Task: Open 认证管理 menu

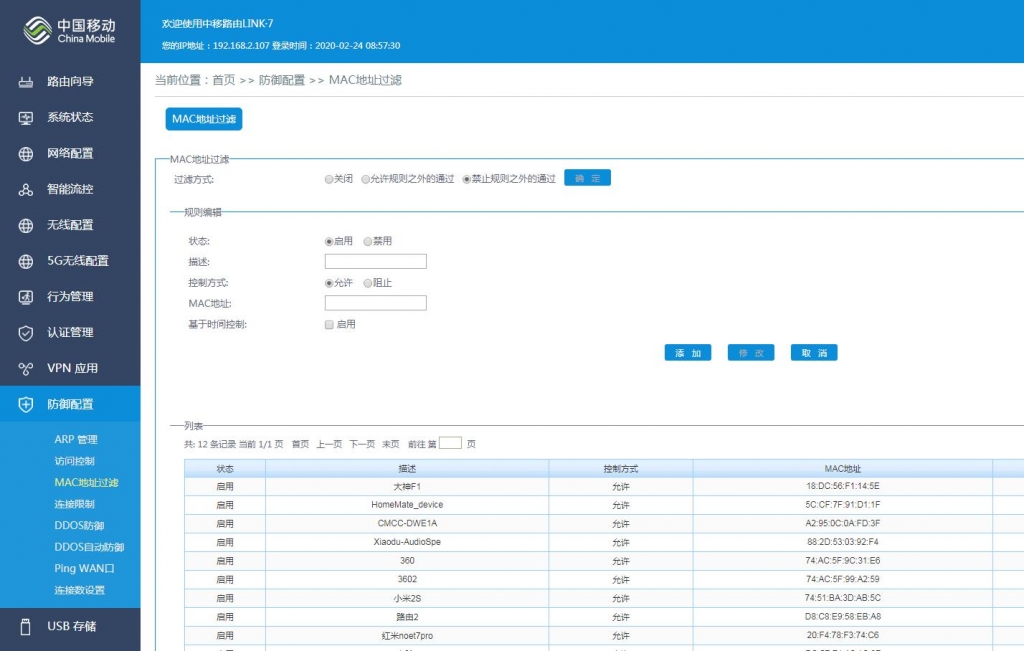Action: pyautogui.click(x=70, y=332)
